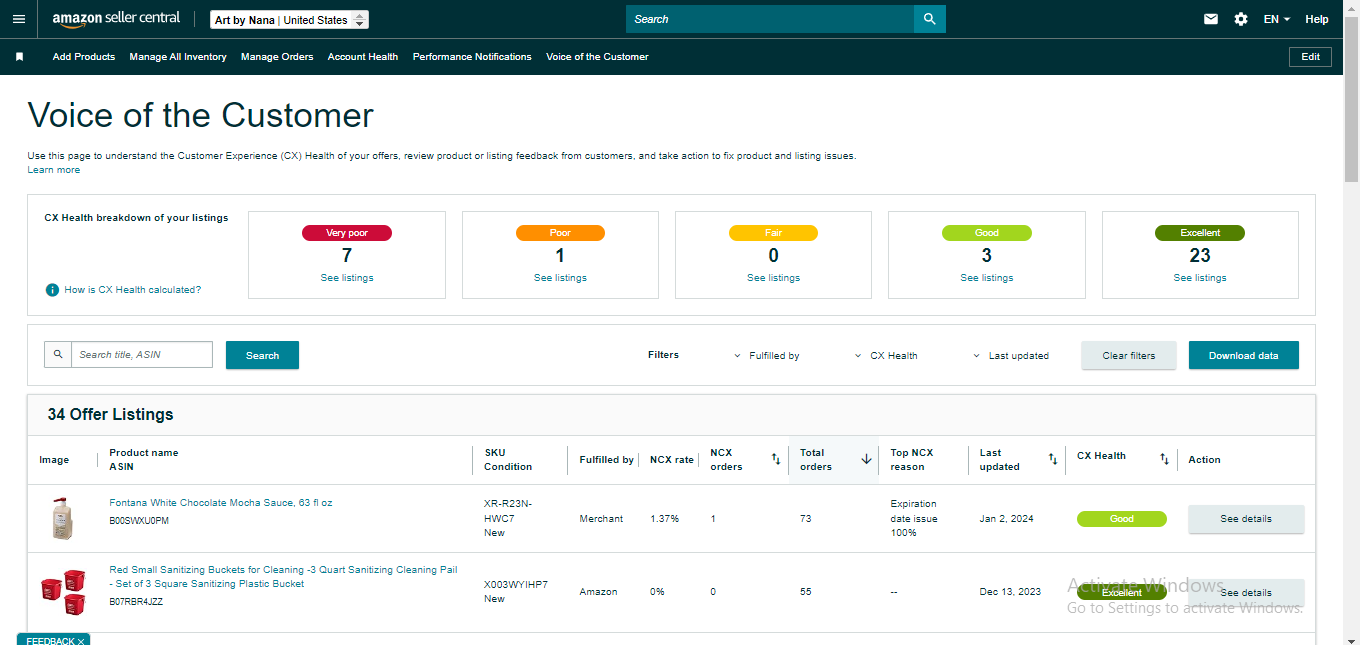Click the page vertical scrollbar
Image resolution: width=1360 pixels, height=645 pixels.
point(1351,100)
